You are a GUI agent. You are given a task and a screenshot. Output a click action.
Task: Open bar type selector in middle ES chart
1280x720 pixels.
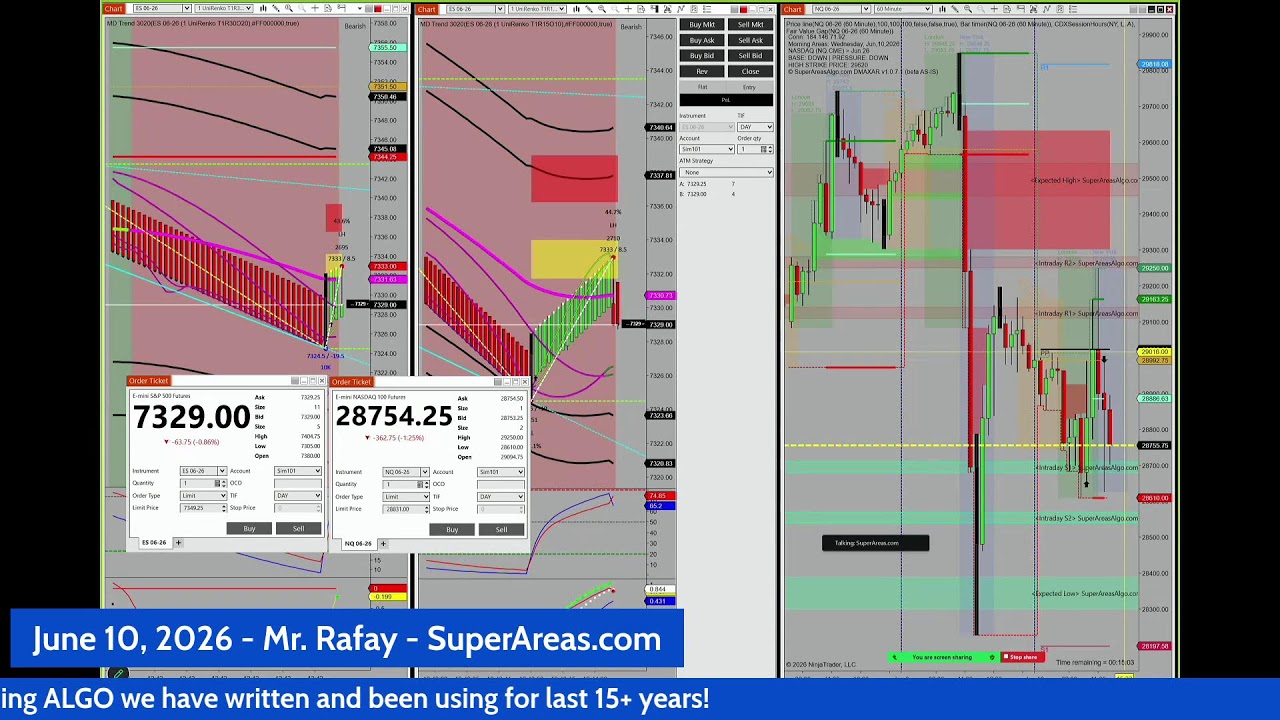click(576, 9)
